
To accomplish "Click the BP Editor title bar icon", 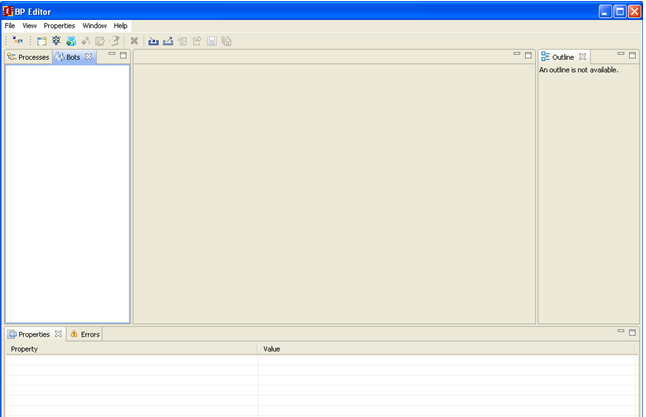I will pyautogui.click(x=7, y=11).
